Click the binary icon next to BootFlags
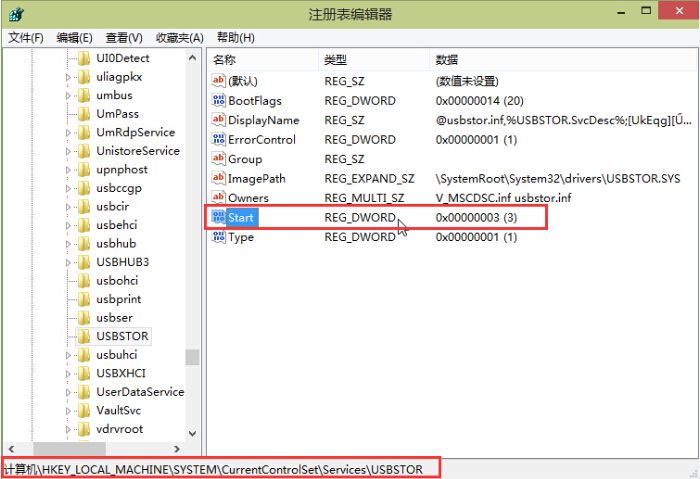Screen dimensions: 700x479 [219, 101]
